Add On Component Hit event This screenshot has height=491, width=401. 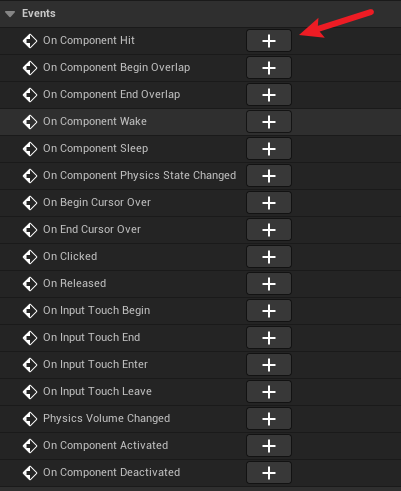(269, 41)
